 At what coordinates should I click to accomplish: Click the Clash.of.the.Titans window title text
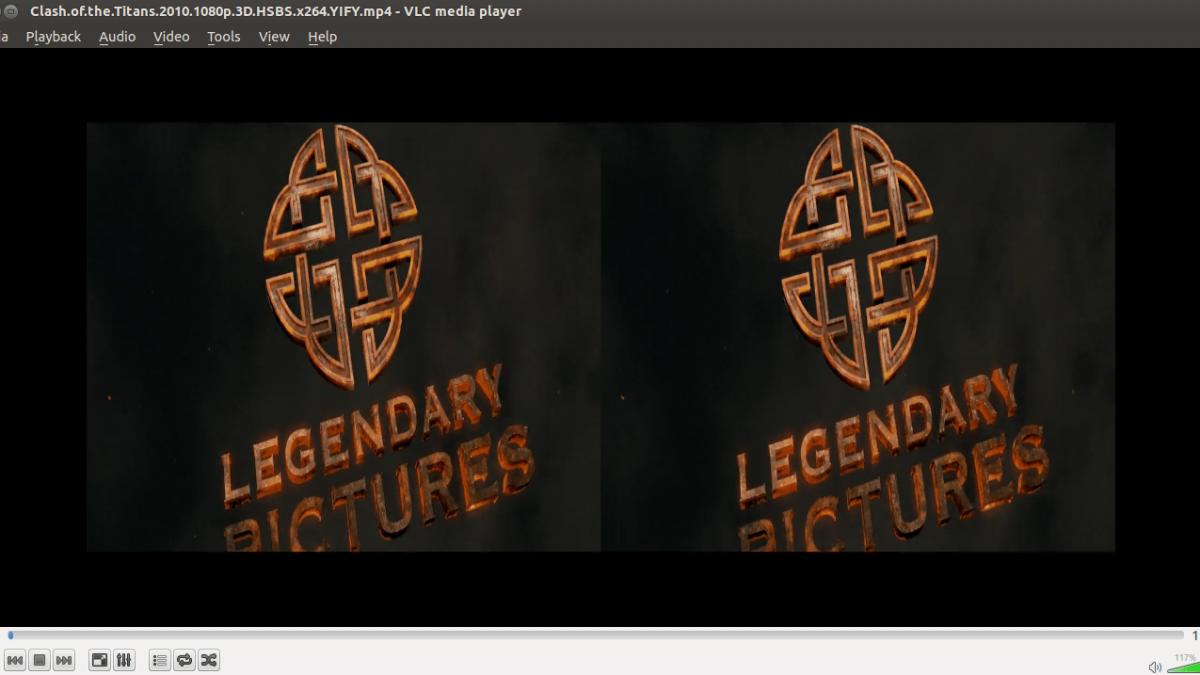click(x=276, y=11)
